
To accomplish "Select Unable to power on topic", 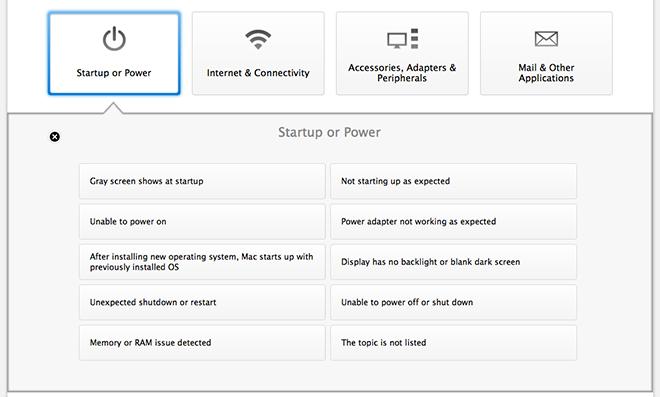I will [x=202, y=221].
